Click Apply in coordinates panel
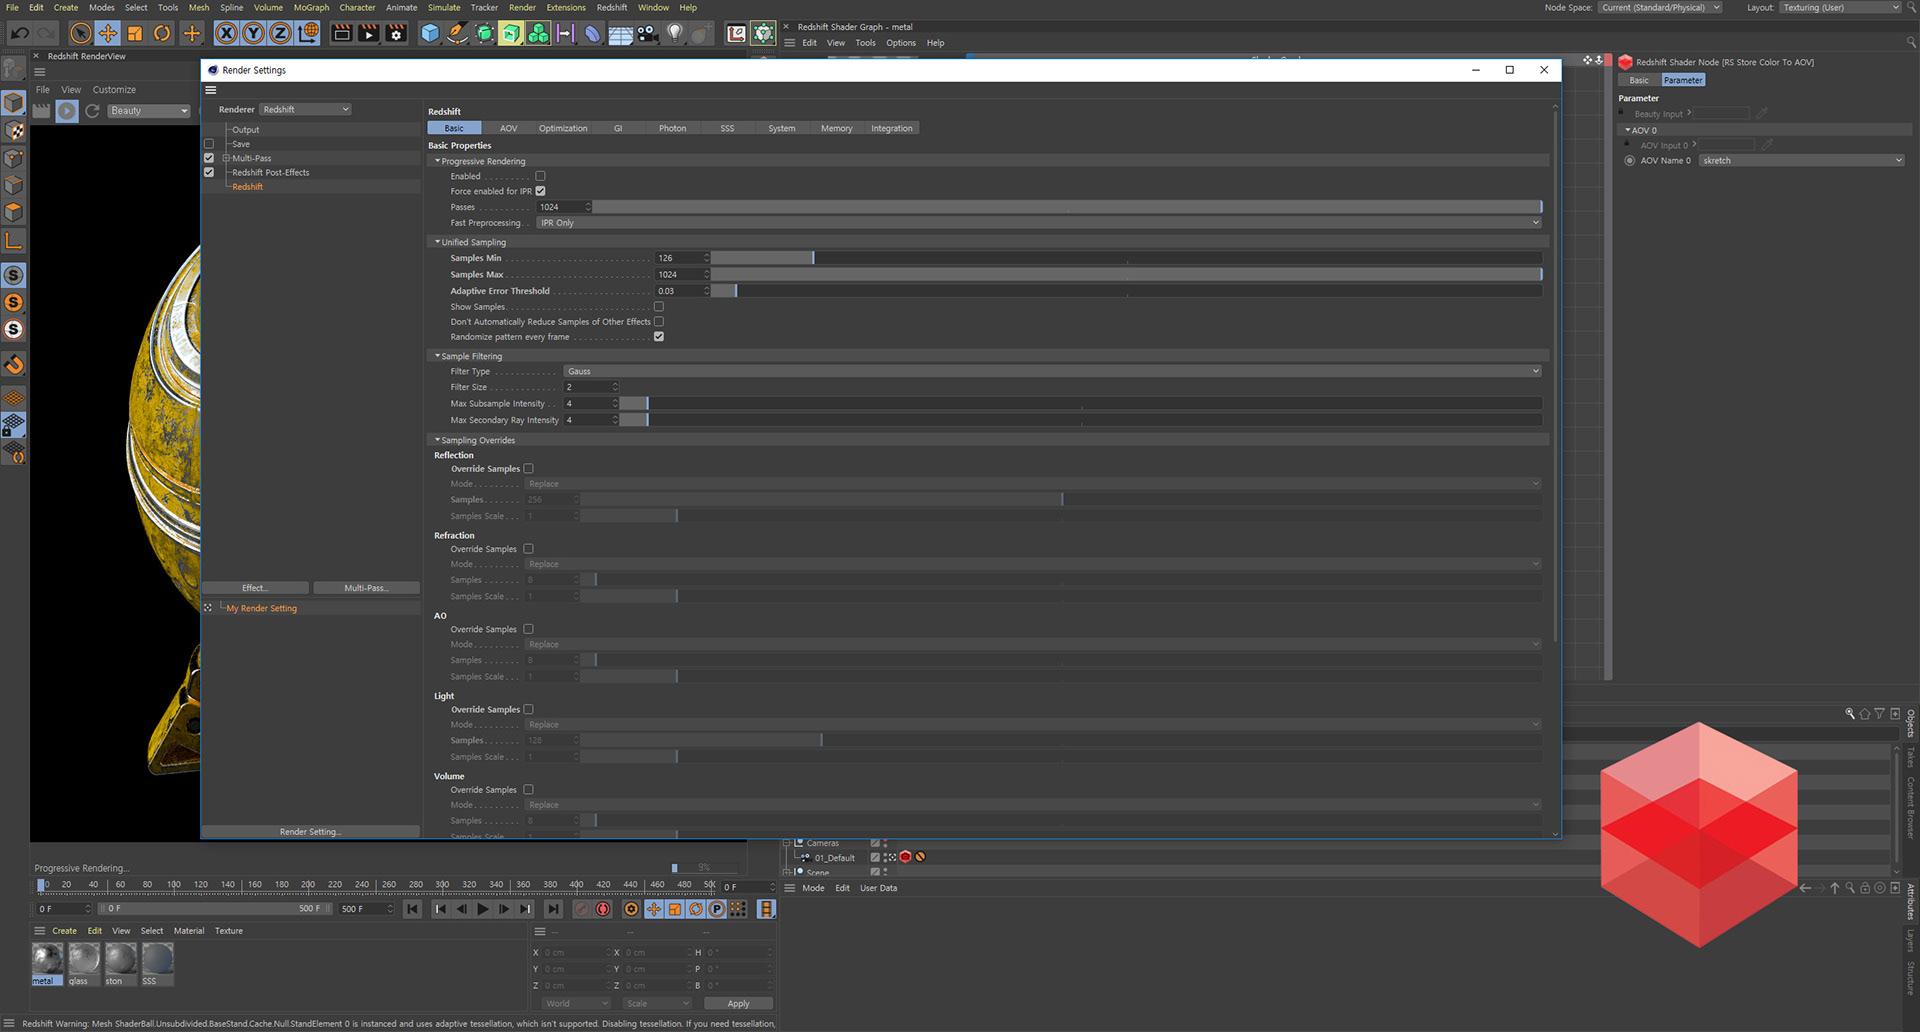 coord(738,1004)
